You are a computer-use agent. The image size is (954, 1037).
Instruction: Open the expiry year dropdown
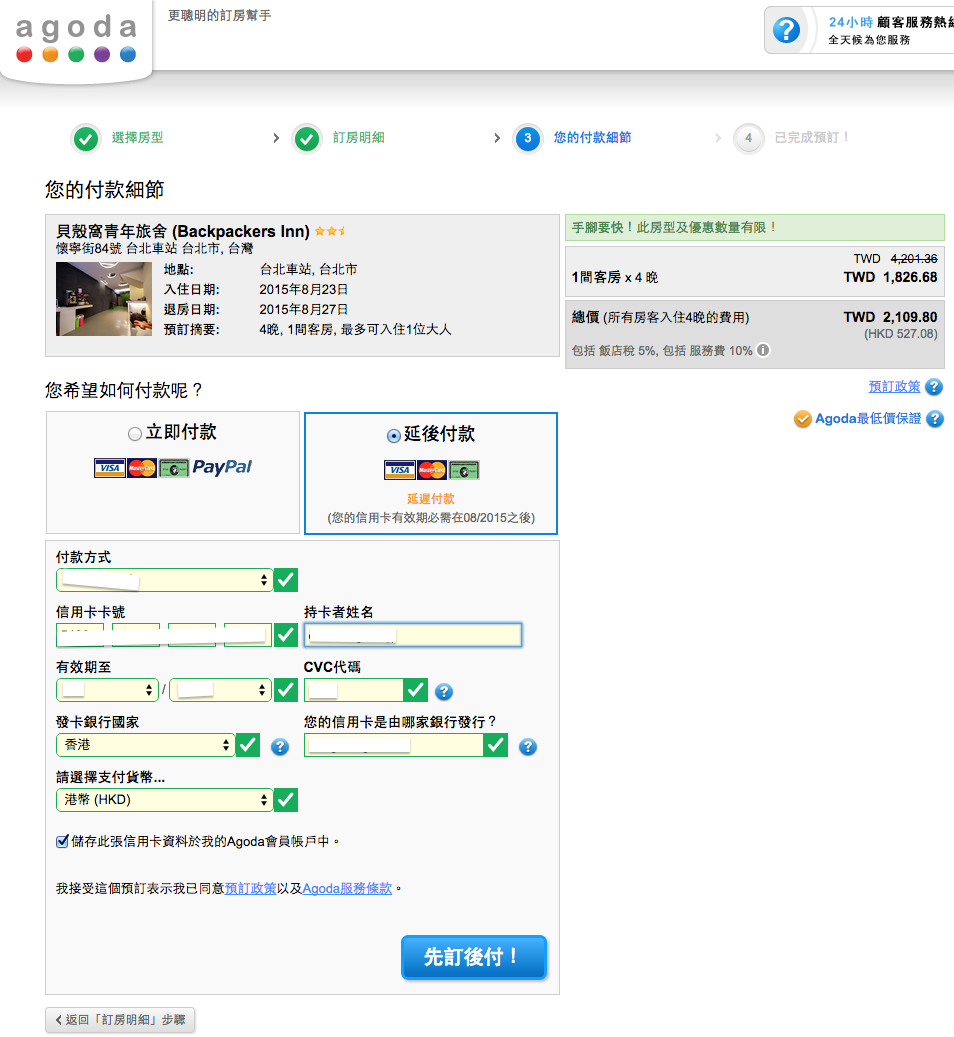[220, 690]
